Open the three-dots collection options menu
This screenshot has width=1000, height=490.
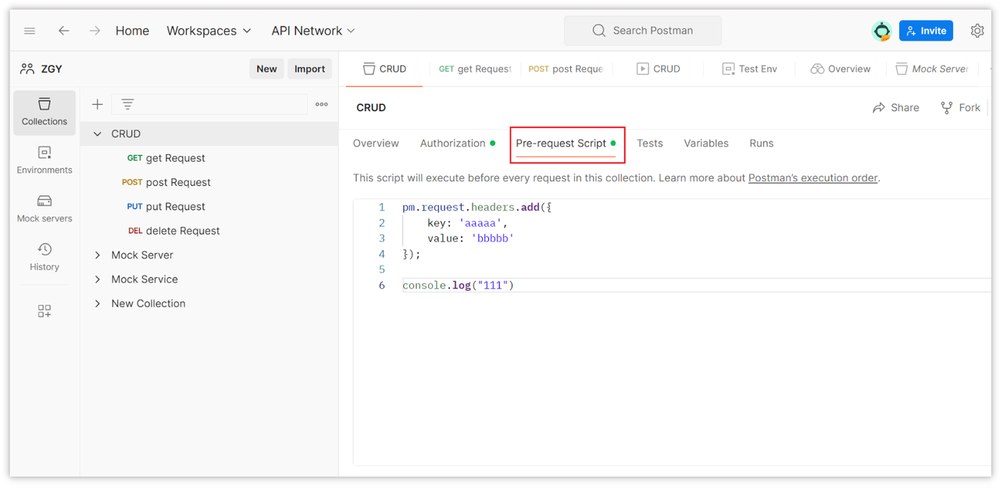[x=321, y=104]
